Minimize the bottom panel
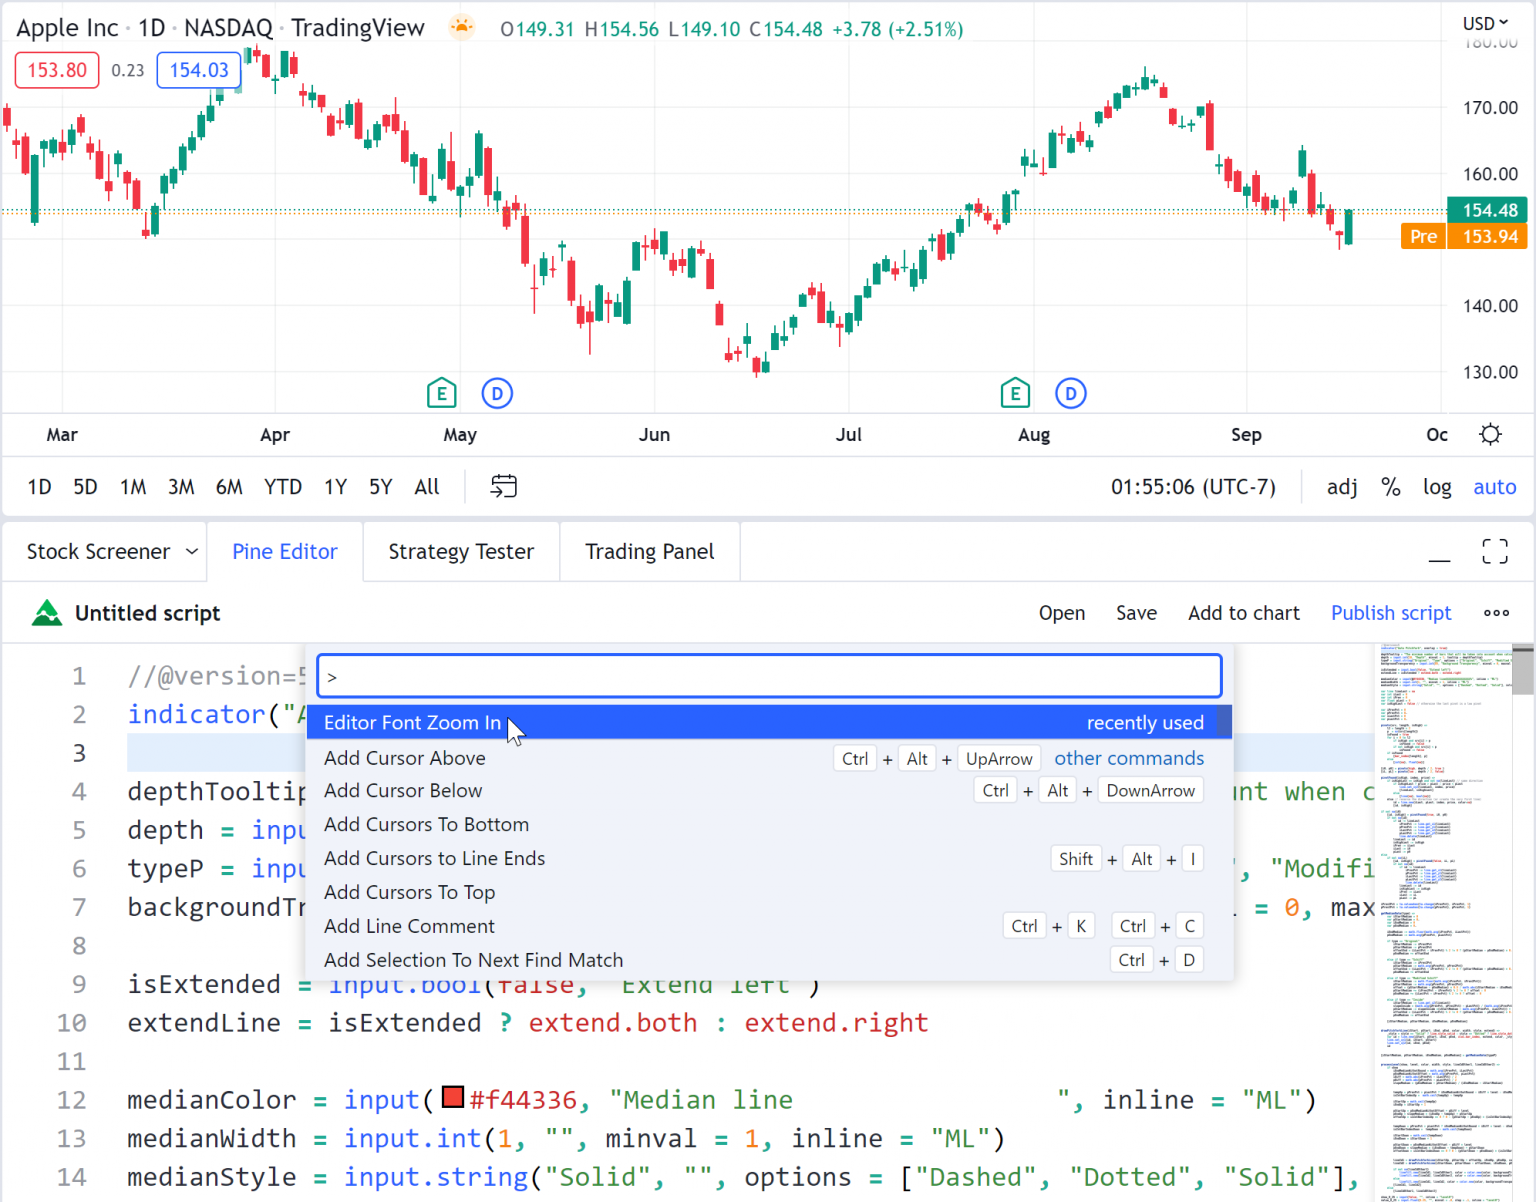 pos(1439,552)
